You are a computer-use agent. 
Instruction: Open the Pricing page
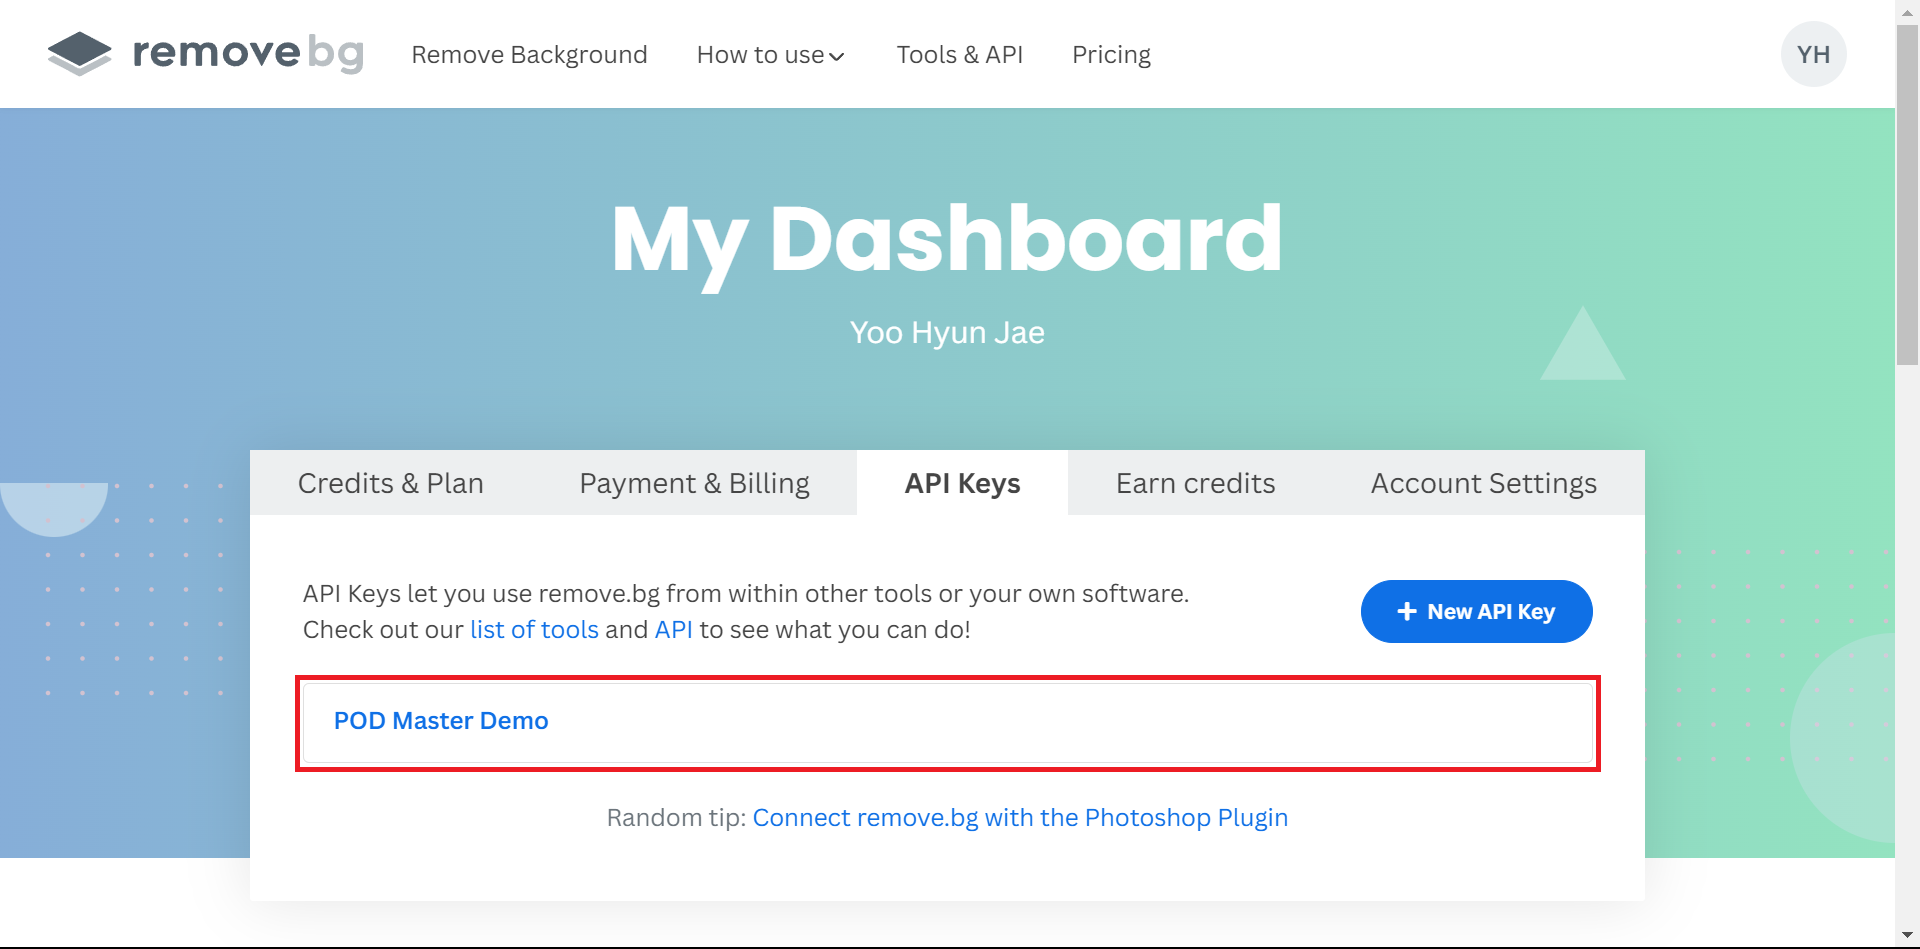tap(1111, 54)
